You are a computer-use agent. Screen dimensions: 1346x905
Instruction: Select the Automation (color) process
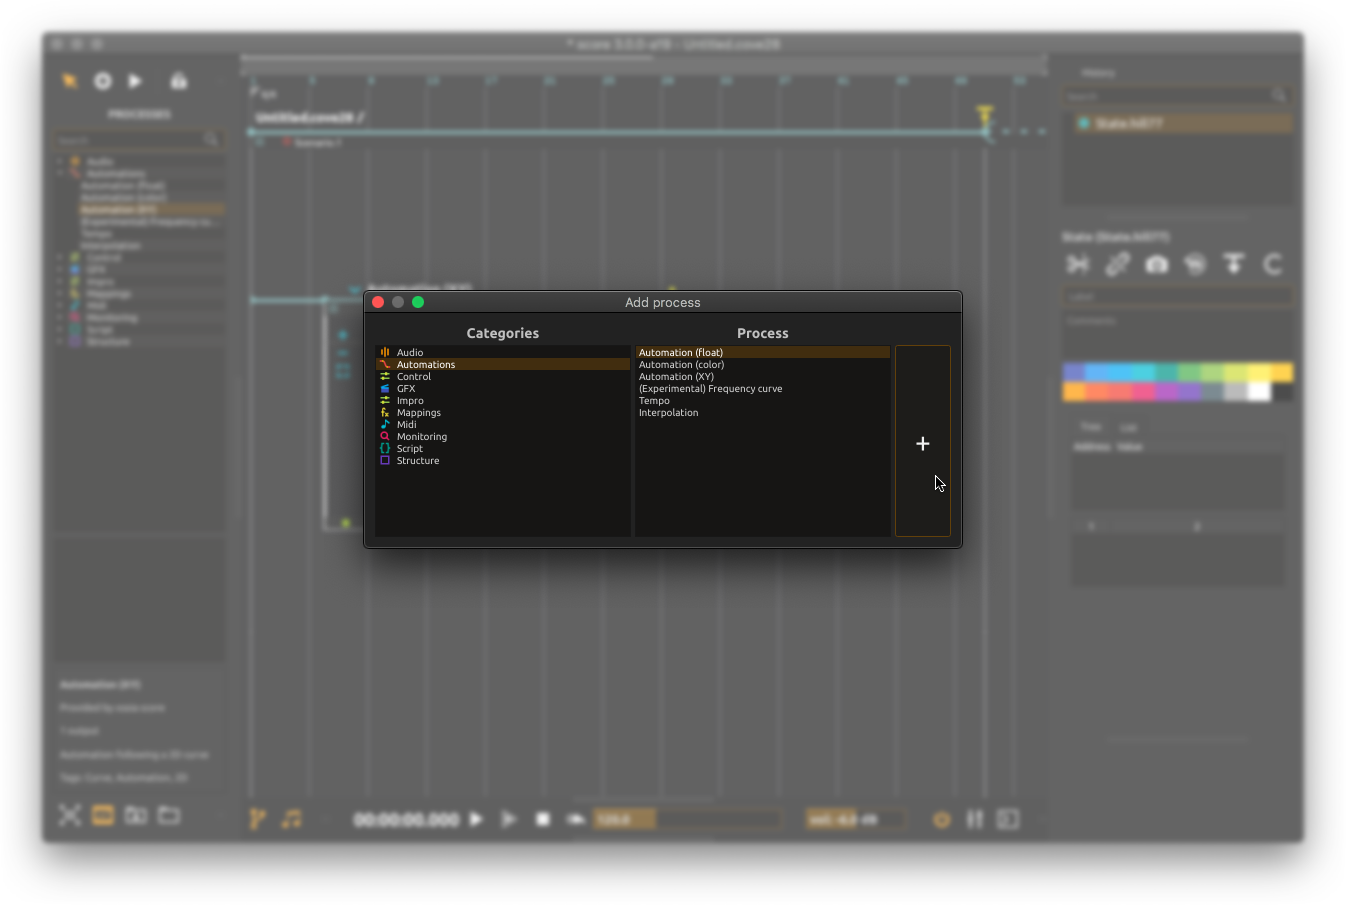762,364
